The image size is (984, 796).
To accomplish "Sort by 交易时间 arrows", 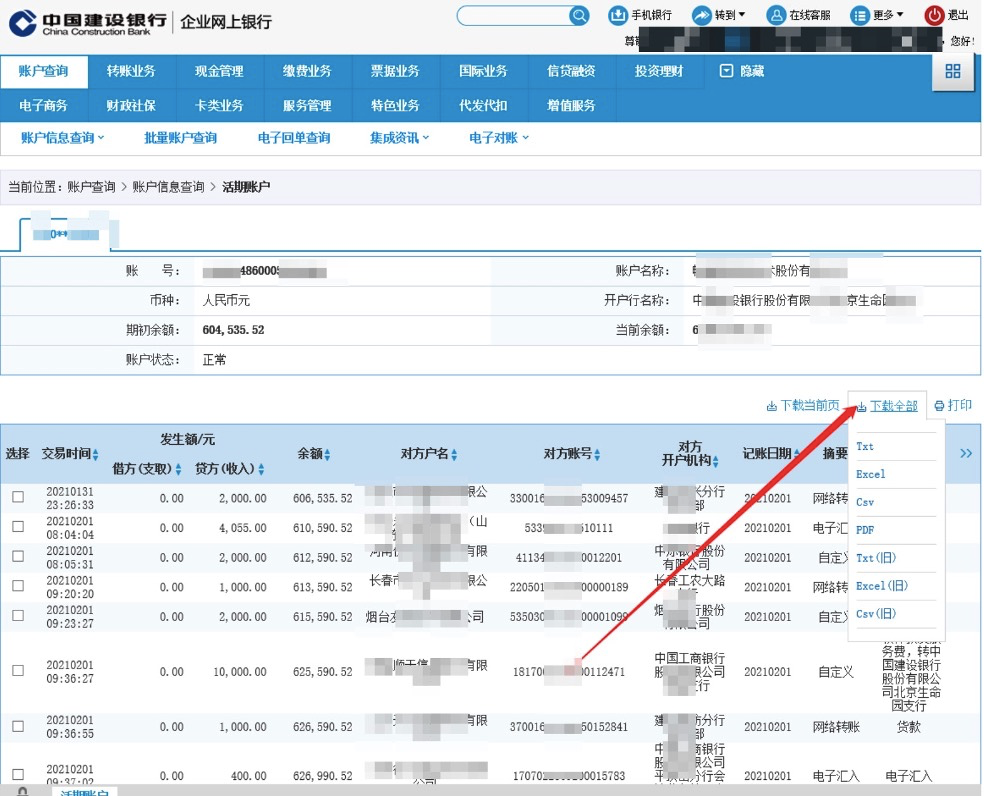I will click(95, 454).
